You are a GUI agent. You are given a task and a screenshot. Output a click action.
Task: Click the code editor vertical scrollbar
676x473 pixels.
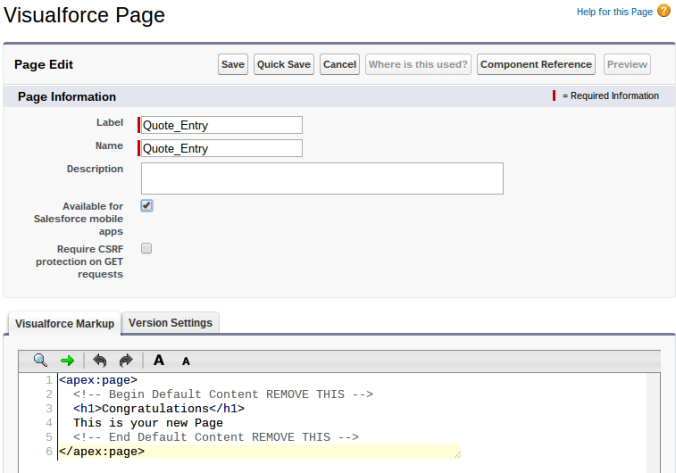coord(654,423)
